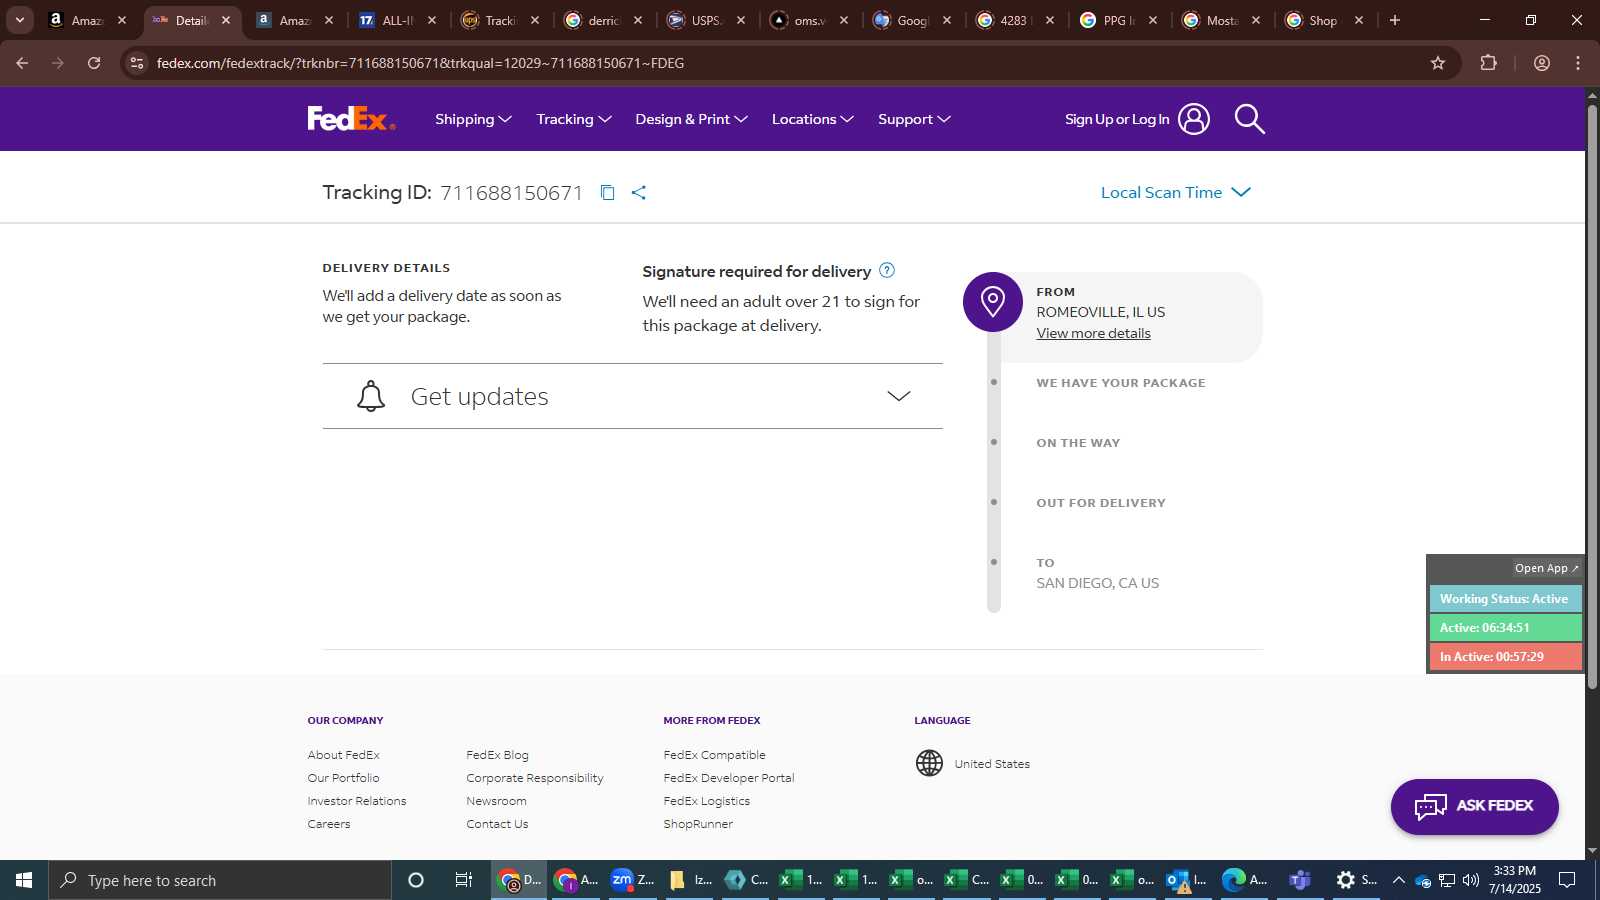The height and width of the screenshot is (900, 1600).
Task: Click the Windows taskbar search box
Action: coord(220,880)
